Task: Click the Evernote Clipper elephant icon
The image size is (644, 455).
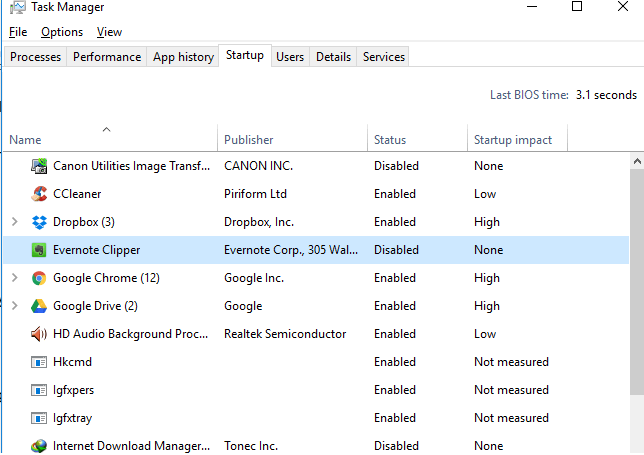Action: 39,250
